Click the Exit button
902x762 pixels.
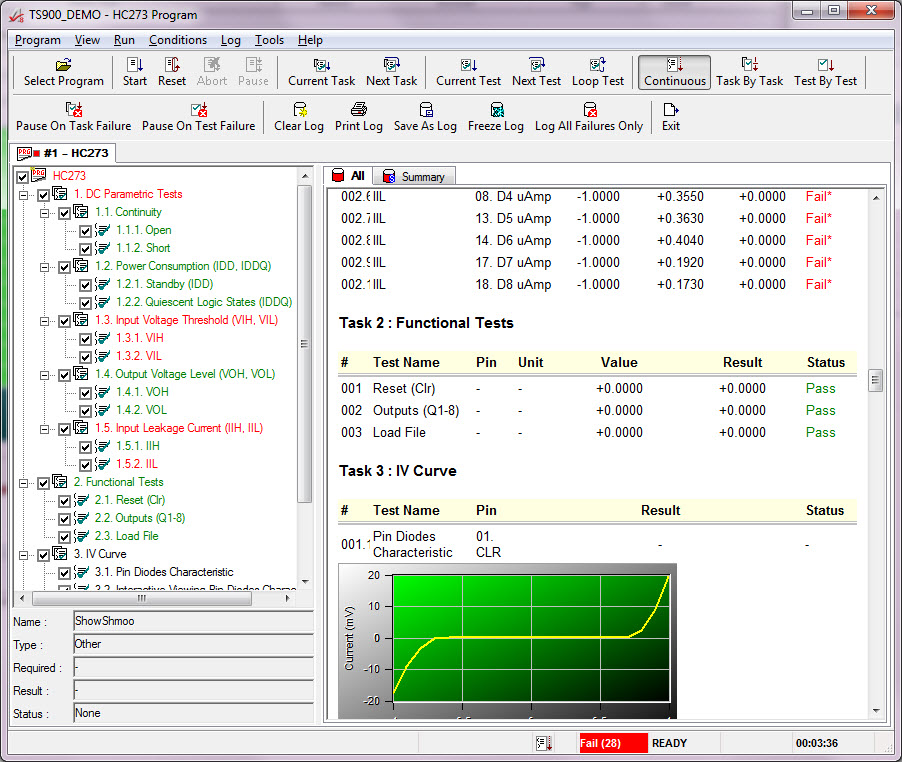pyautogui.click(x=670, y=117)
